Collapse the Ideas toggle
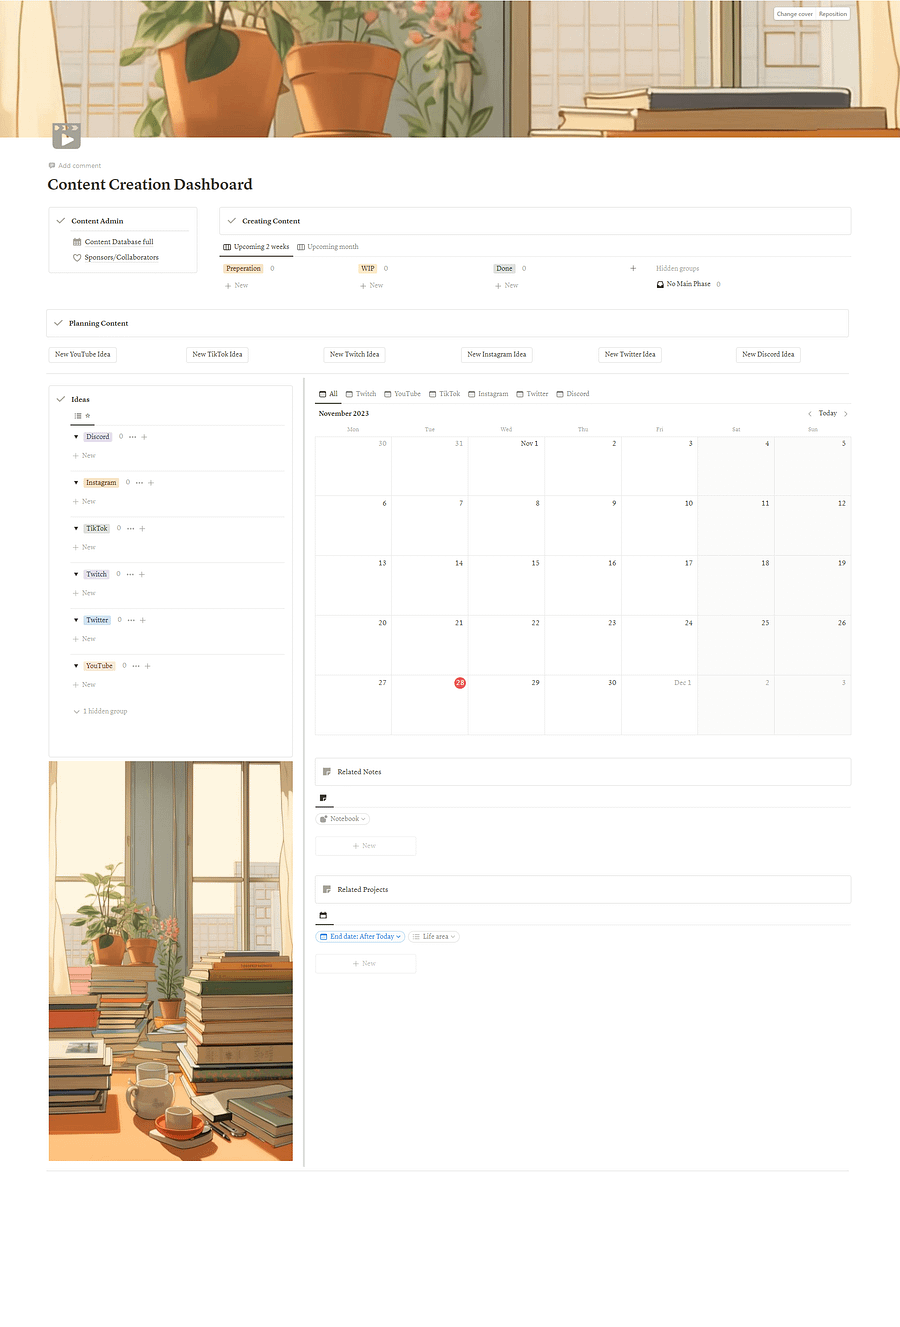The image size is (900, 1327). [61, 399]
